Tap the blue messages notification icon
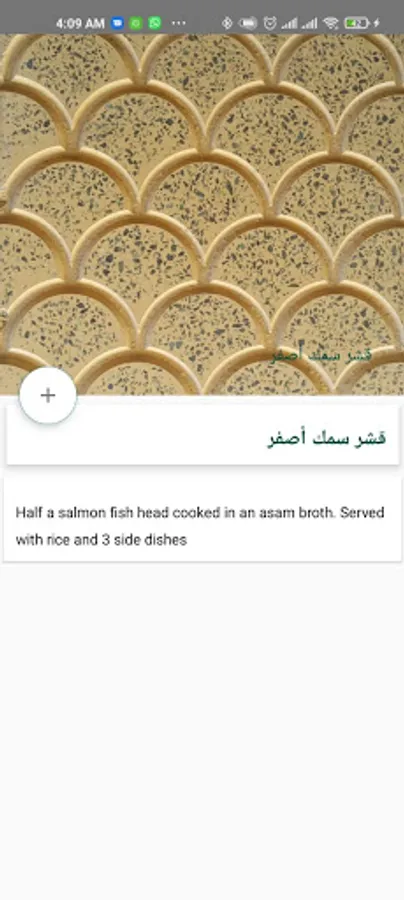Image resolution: width=404 pixels, height=900 pixels. (x=118, y=23)
